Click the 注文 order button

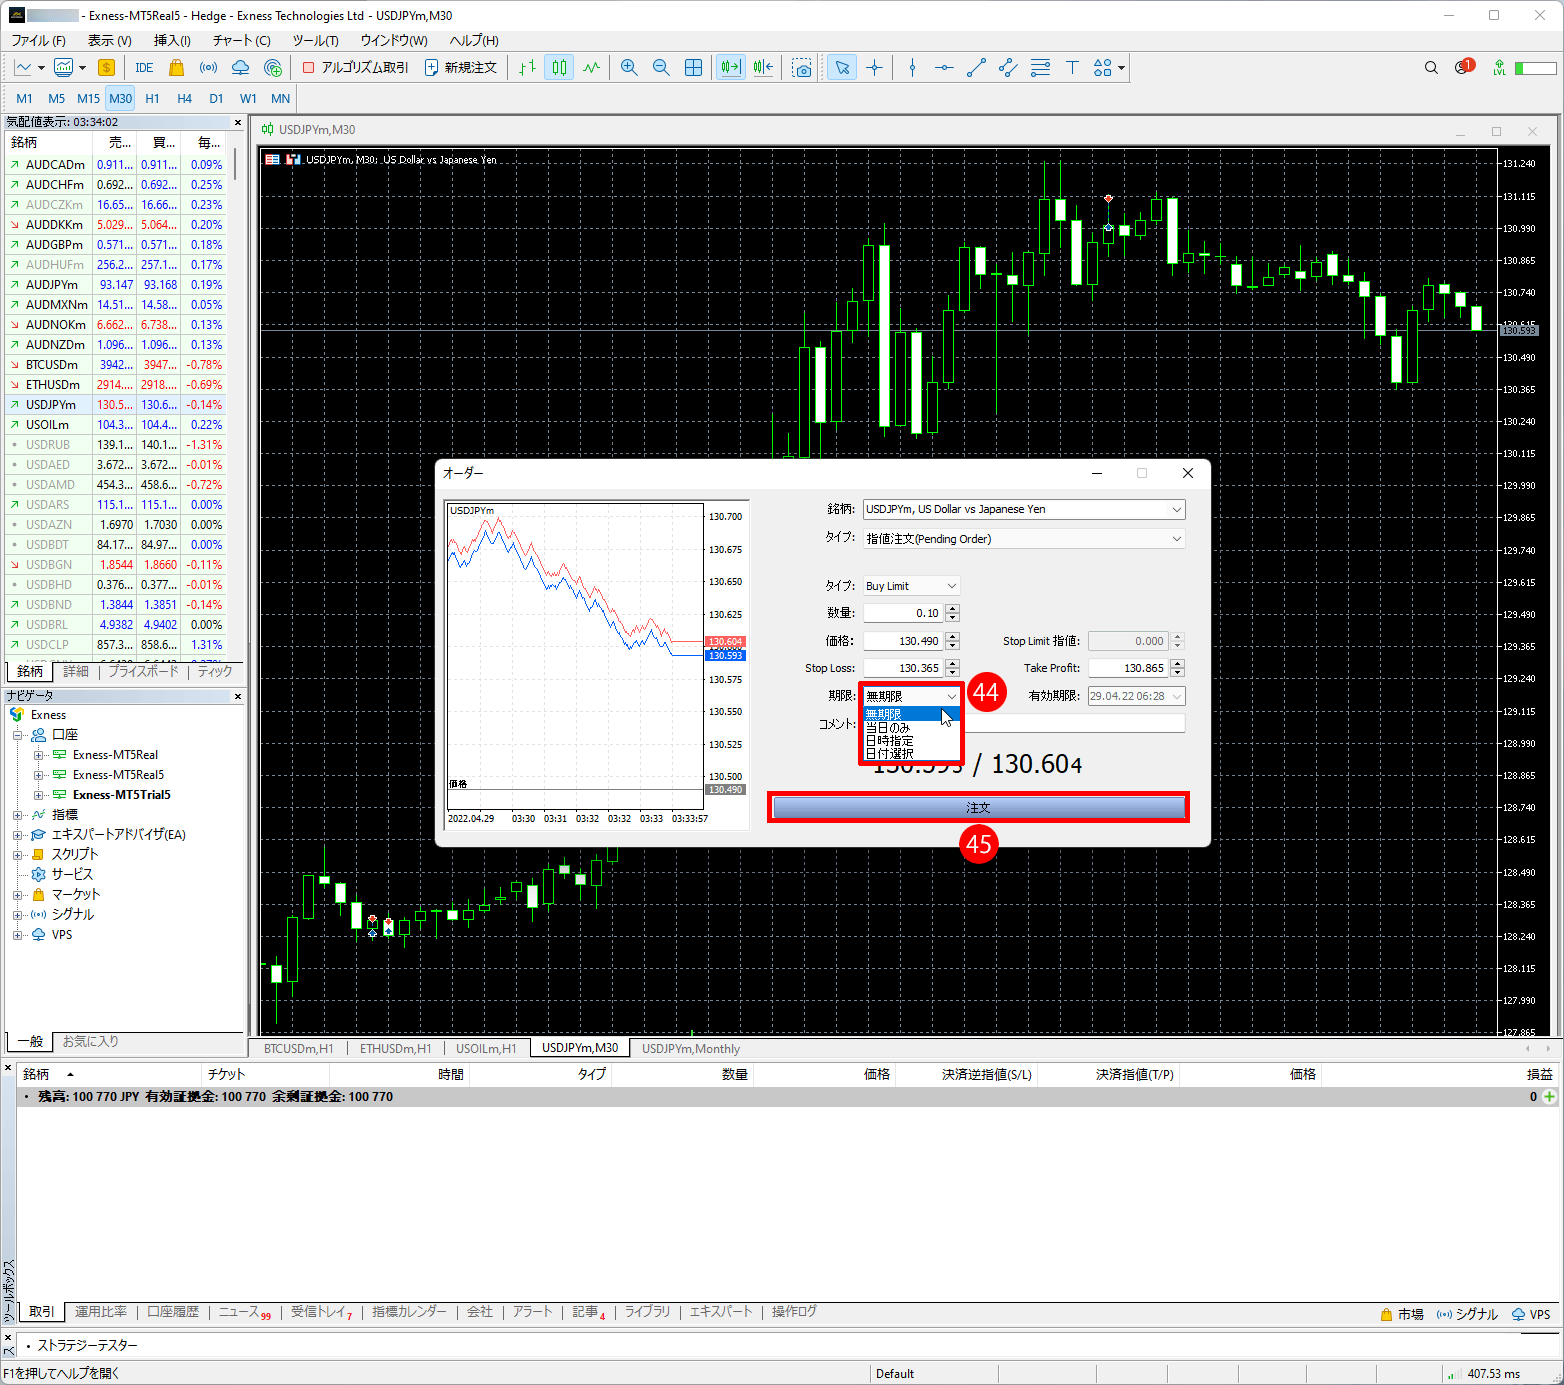point(978,807)
